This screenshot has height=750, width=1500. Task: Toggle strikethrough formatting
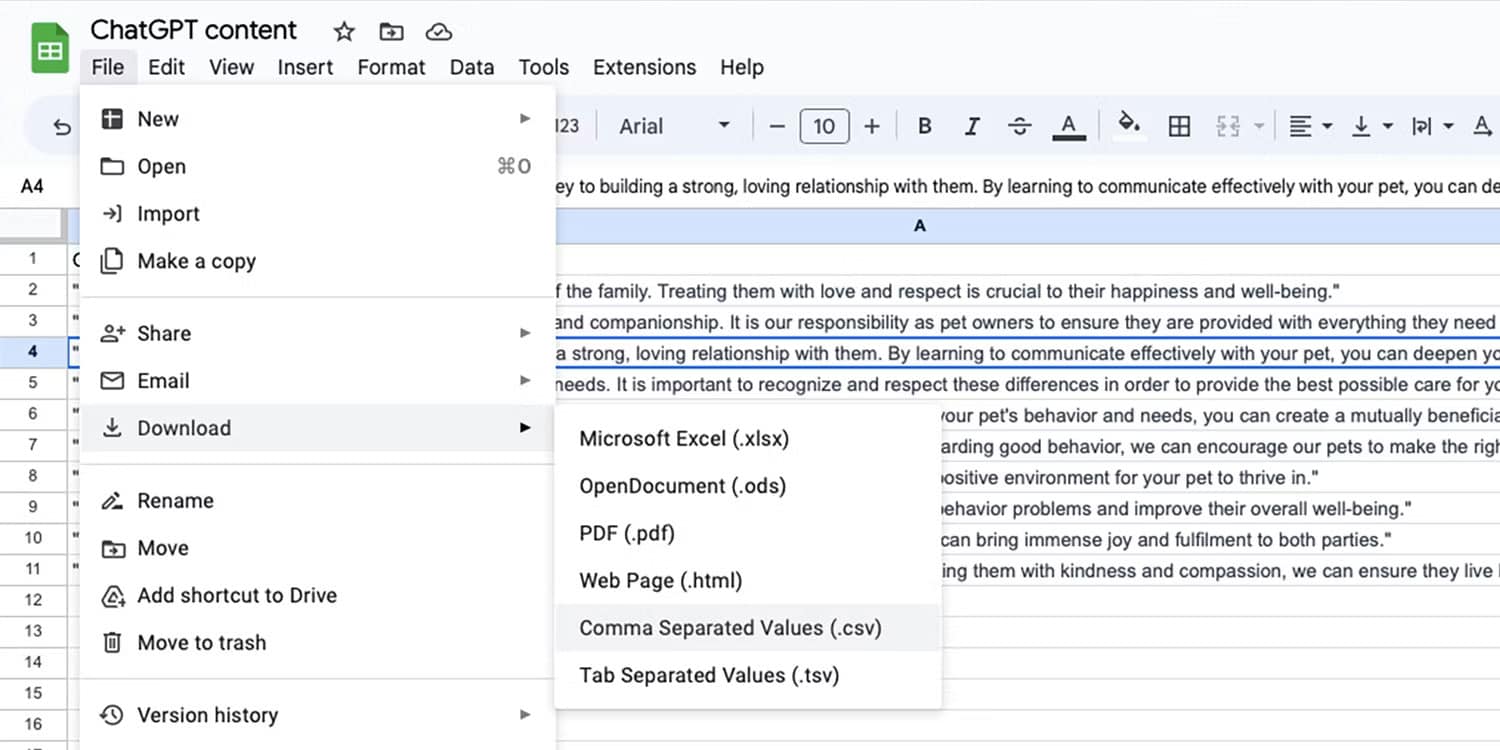1019,126
